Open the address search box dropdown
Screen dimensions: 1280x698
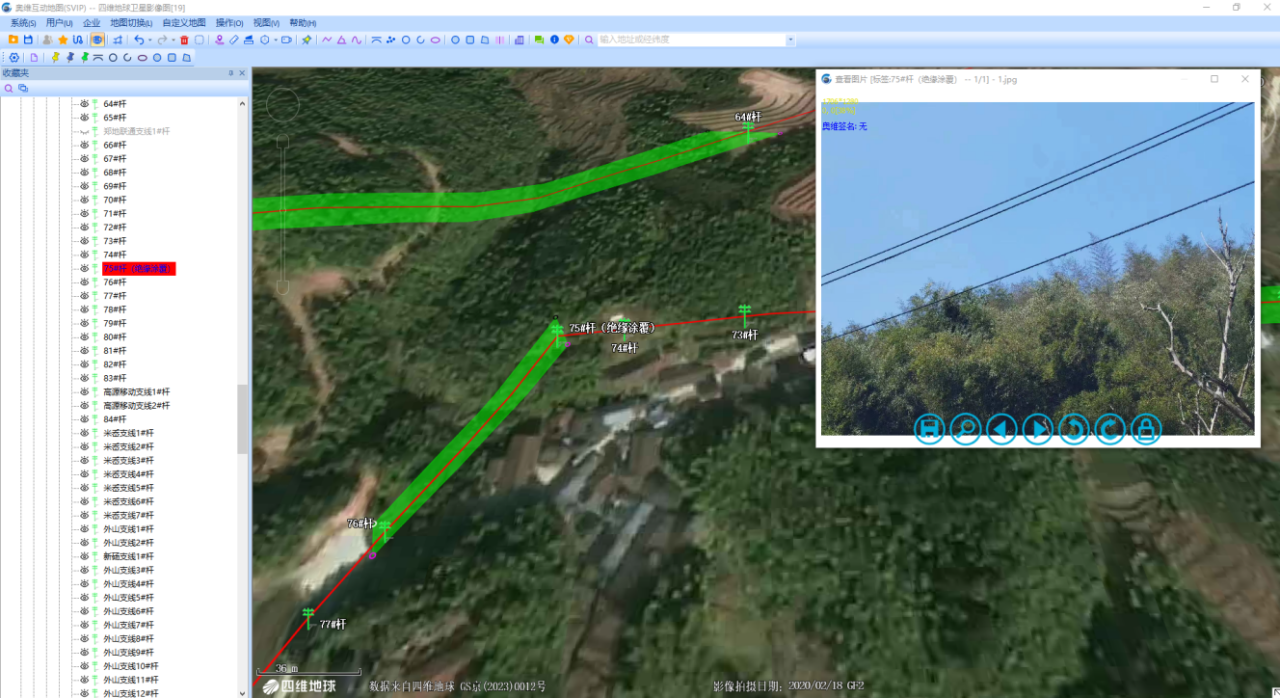(x=790, y=40)
